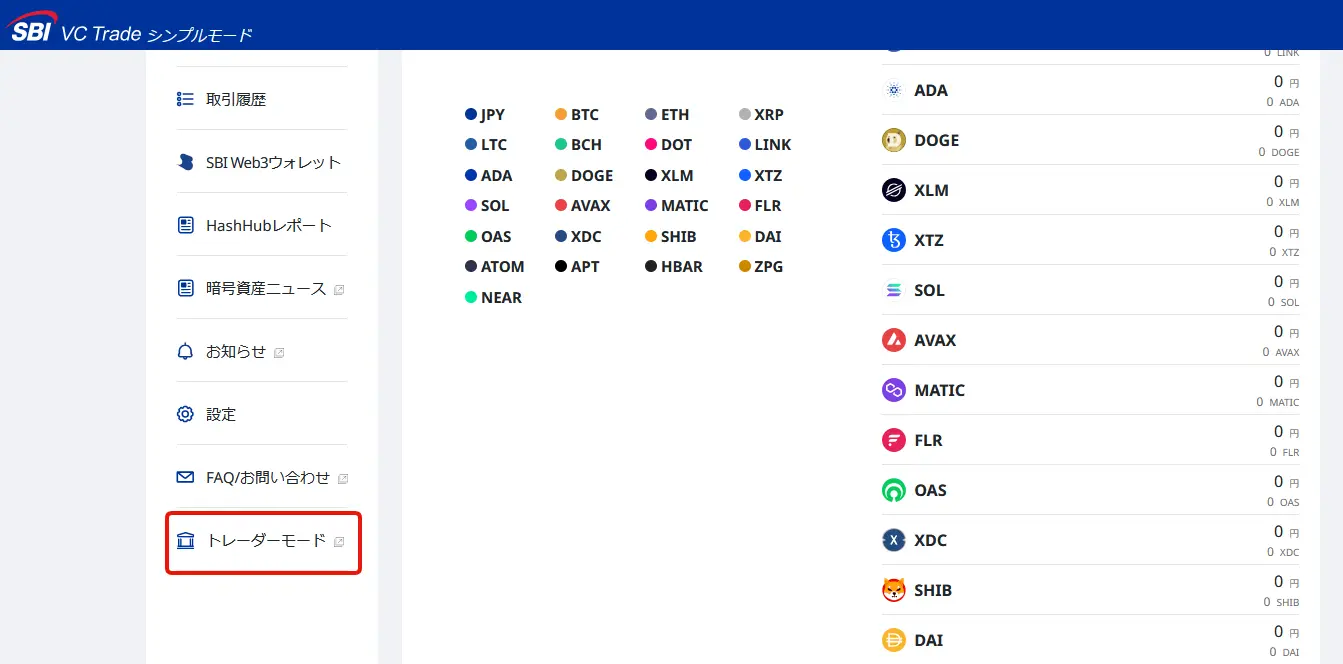Click the JPY legend color dot
1343x664 pixels.
[x=471, y=114]
